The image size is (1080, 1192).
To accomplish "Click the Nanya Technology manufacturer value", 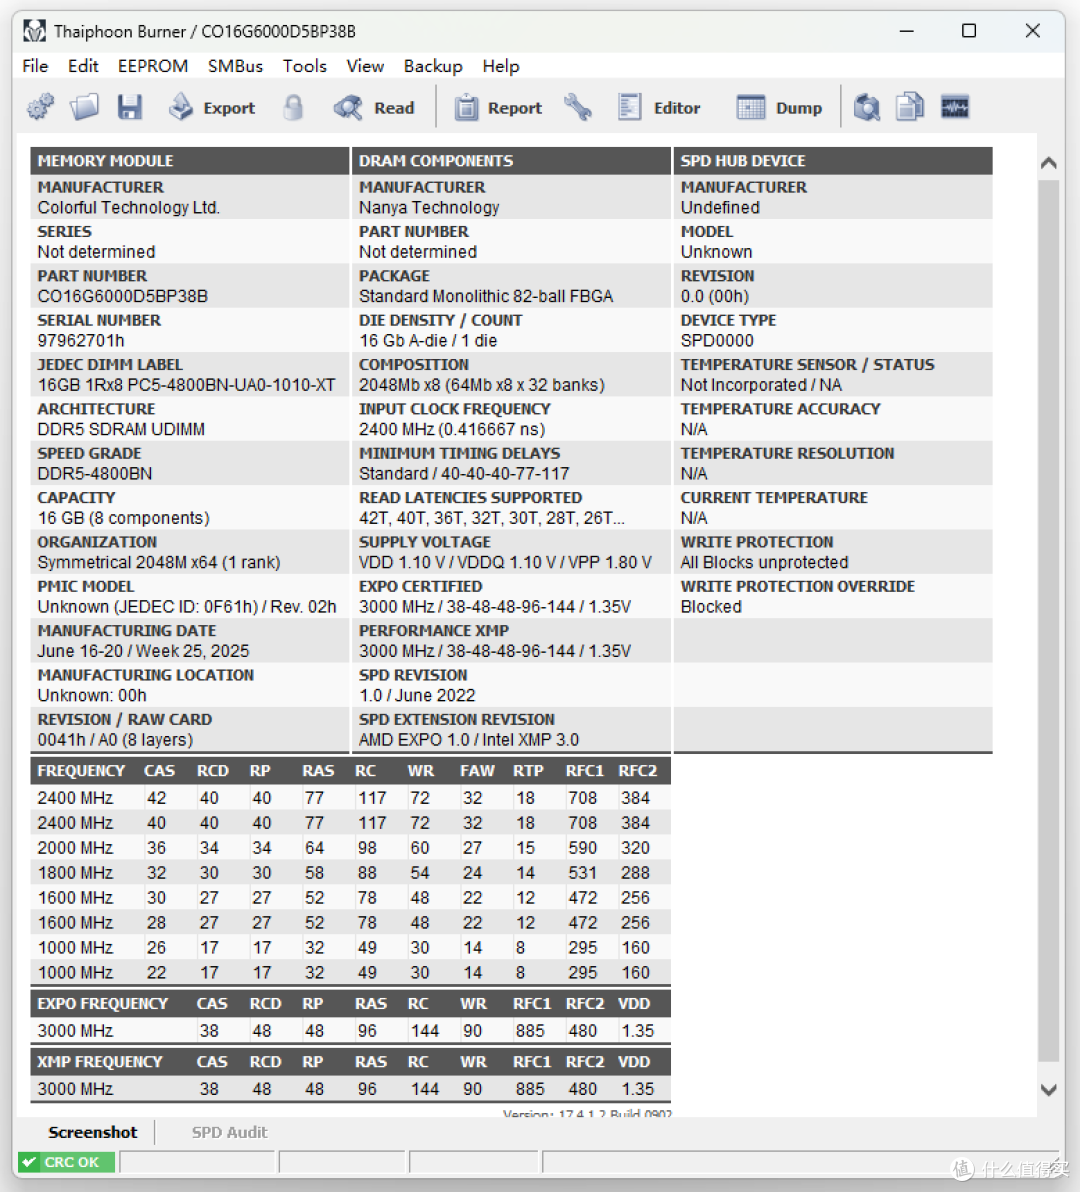I will tap(429, 208).
